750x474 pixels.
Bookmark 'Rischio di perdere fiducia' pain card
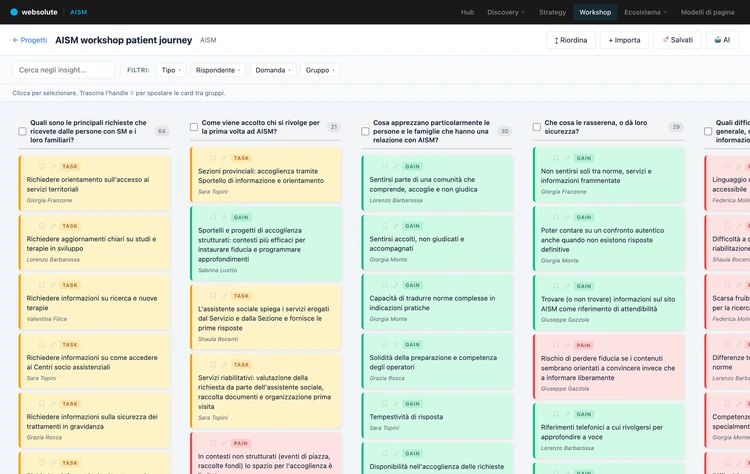[556, 345]
